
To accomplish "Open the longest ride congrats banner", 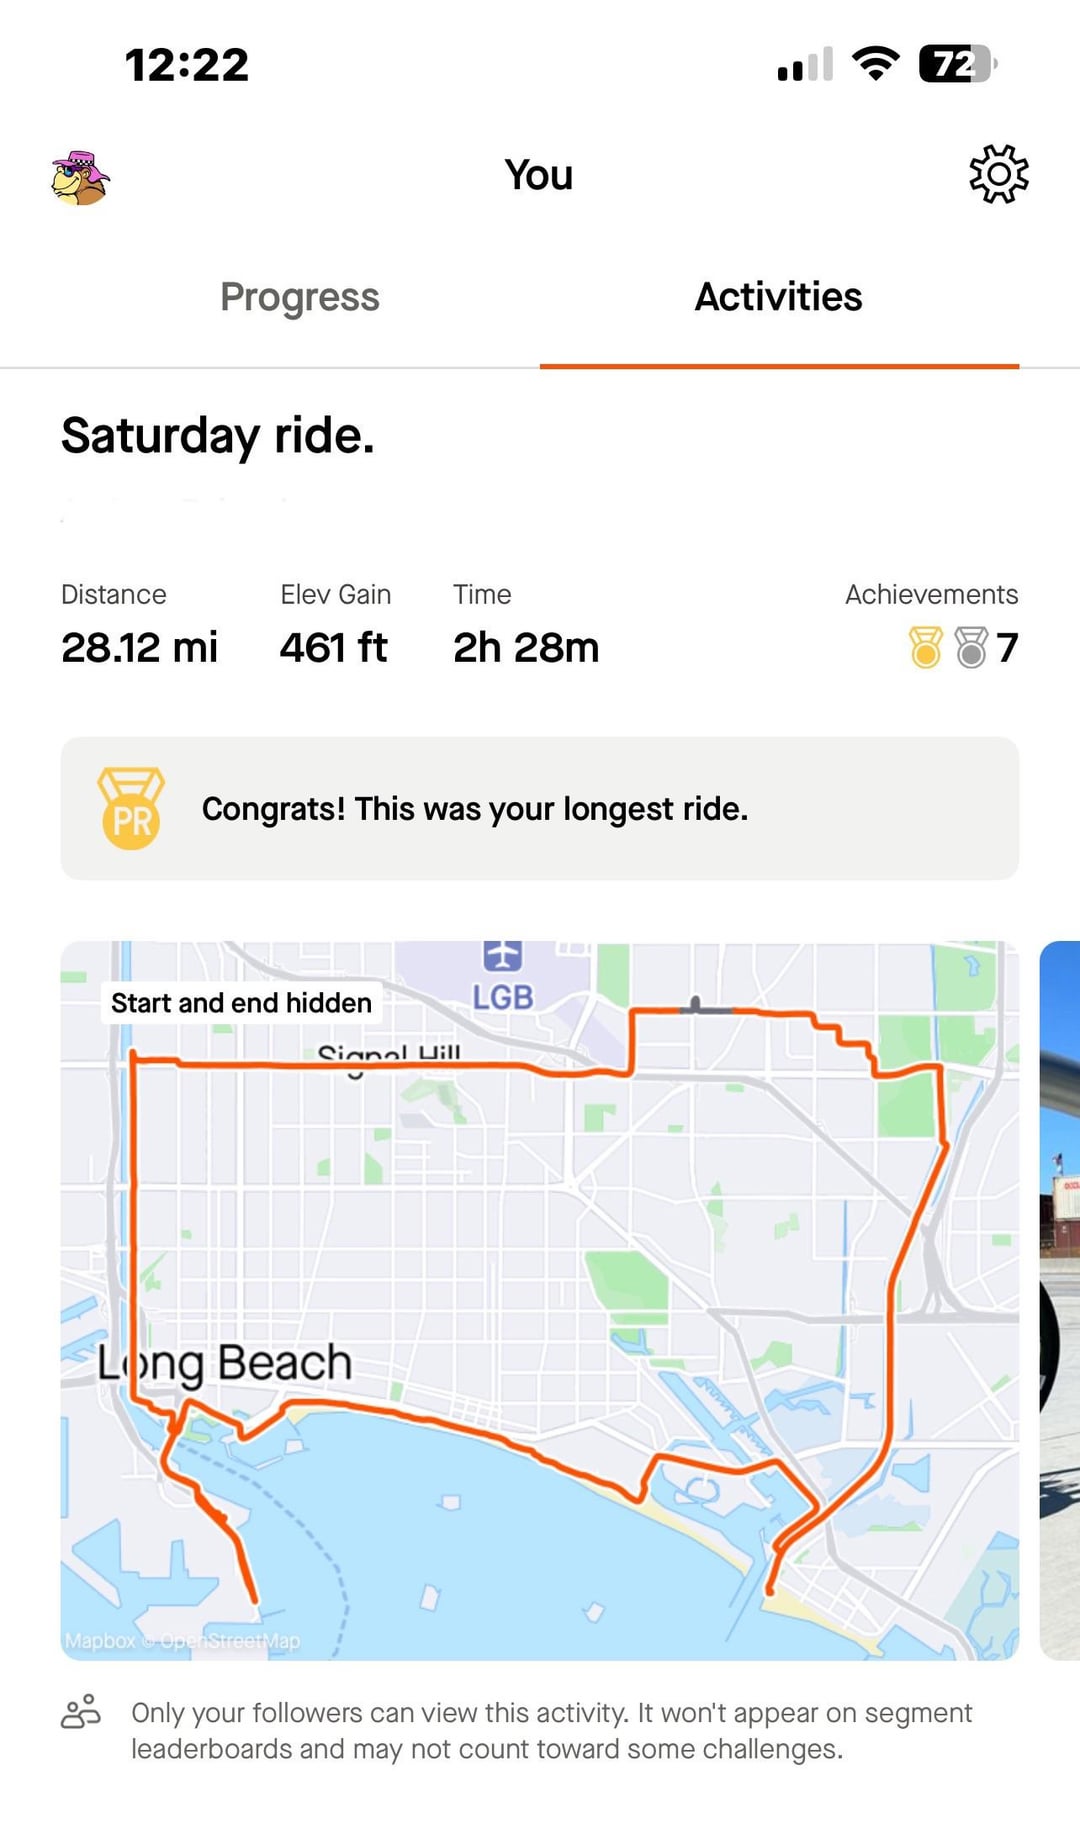I will click(x=540, y=809).
